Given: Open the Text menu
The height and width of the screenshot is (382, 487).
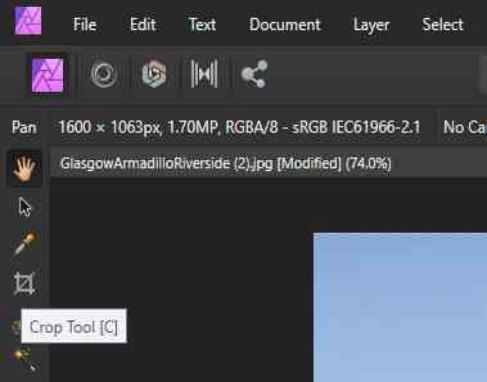Looking at the screenshot, I should [202, 25].
